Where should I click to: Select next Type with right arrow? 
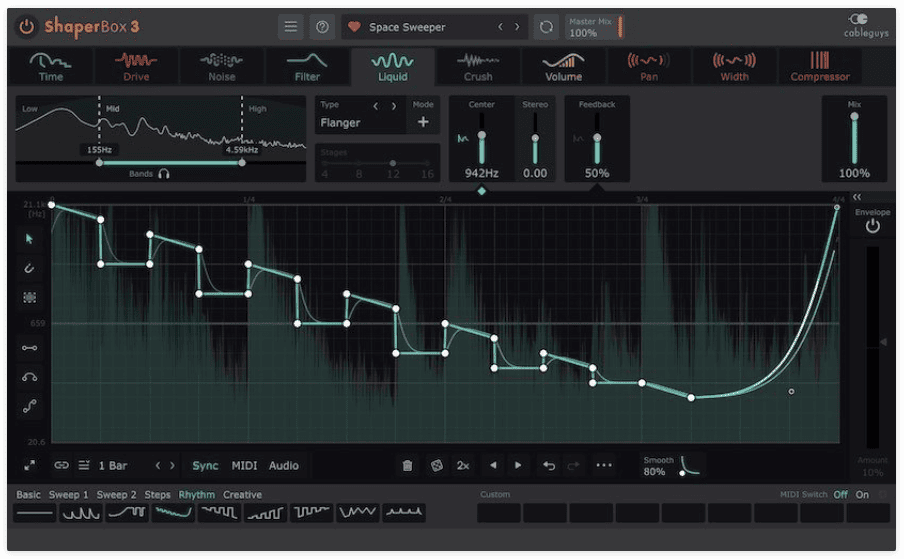tap(394, 106)
